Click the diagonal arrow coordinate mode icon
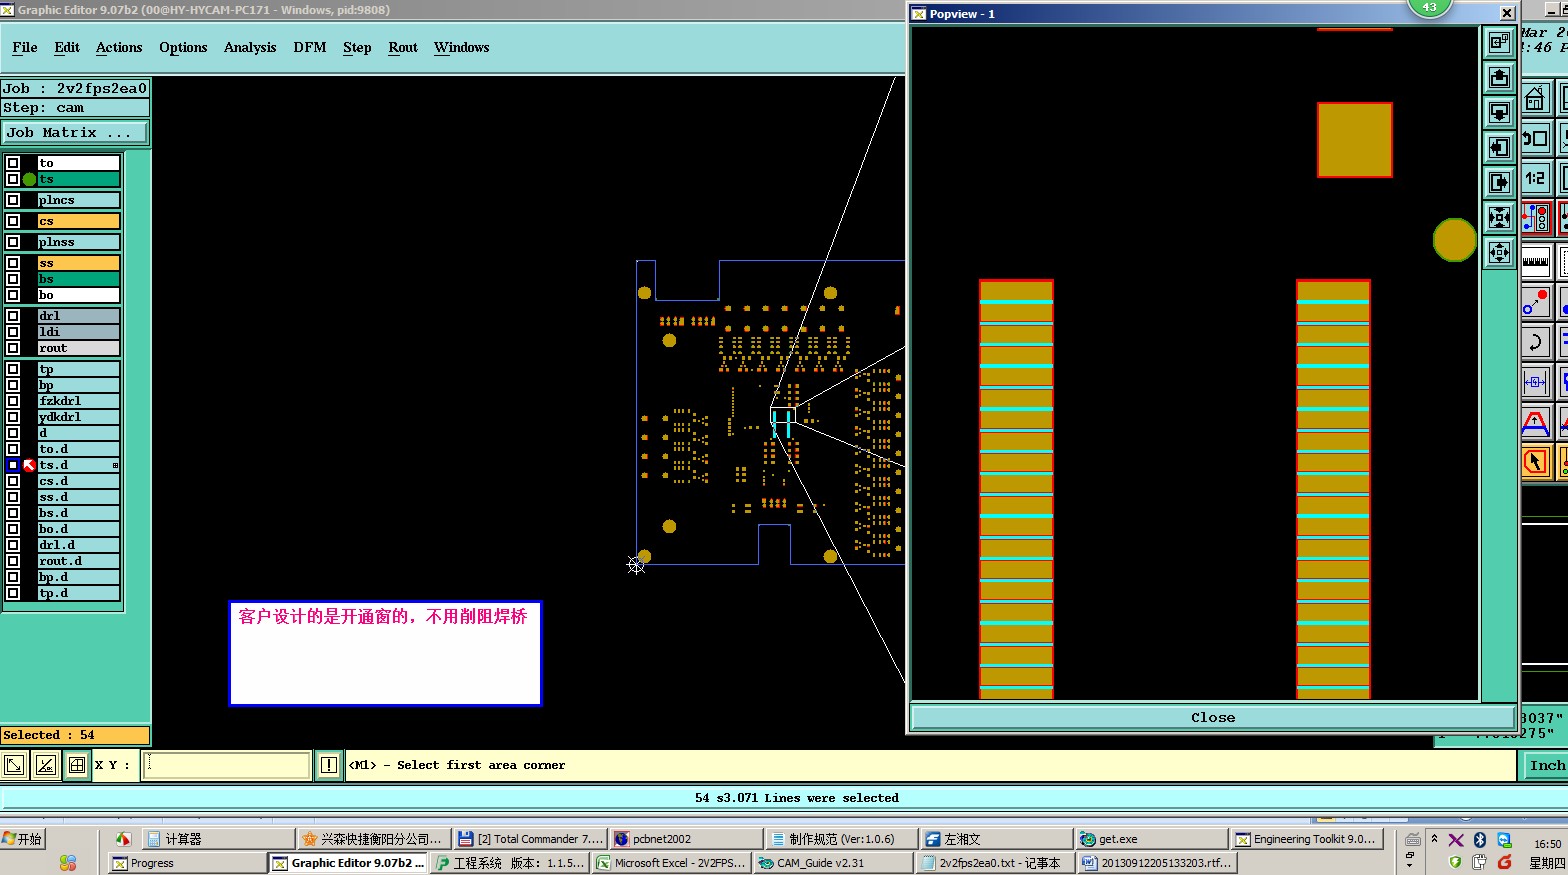This screenshot has height=875, width=1568. tap(14, 765)
